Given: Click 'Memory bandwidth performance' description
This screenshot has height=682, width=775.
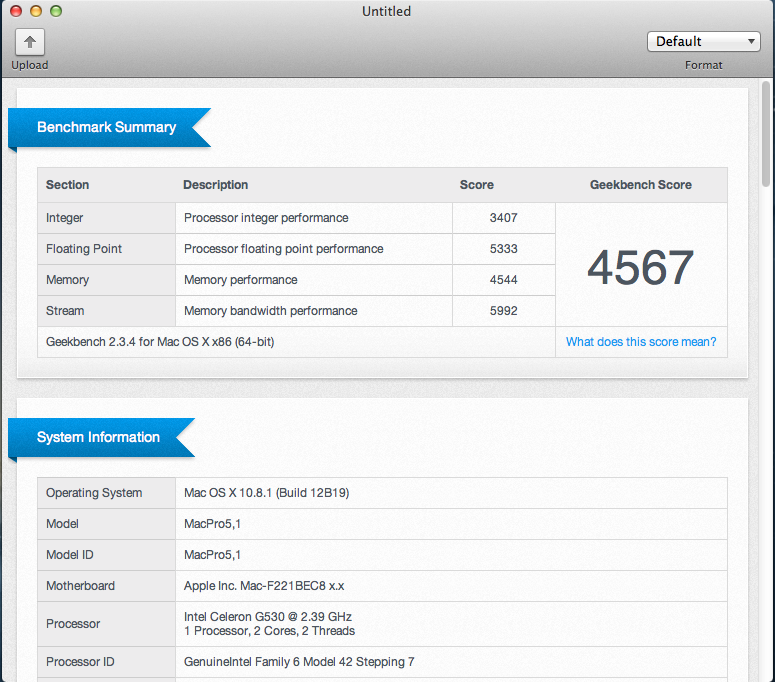Looking at the screenshot, I should point(270,311).
